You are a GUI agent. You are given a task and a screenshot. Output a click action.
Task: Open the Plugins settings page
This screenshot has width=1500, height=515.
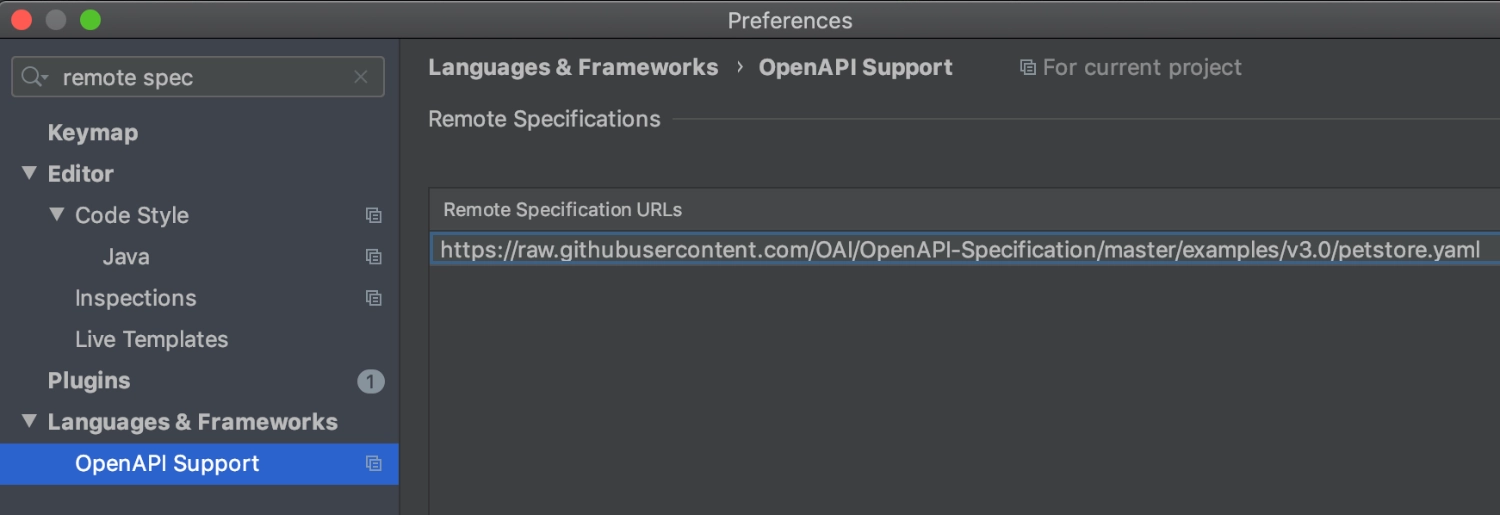point(89,381)
